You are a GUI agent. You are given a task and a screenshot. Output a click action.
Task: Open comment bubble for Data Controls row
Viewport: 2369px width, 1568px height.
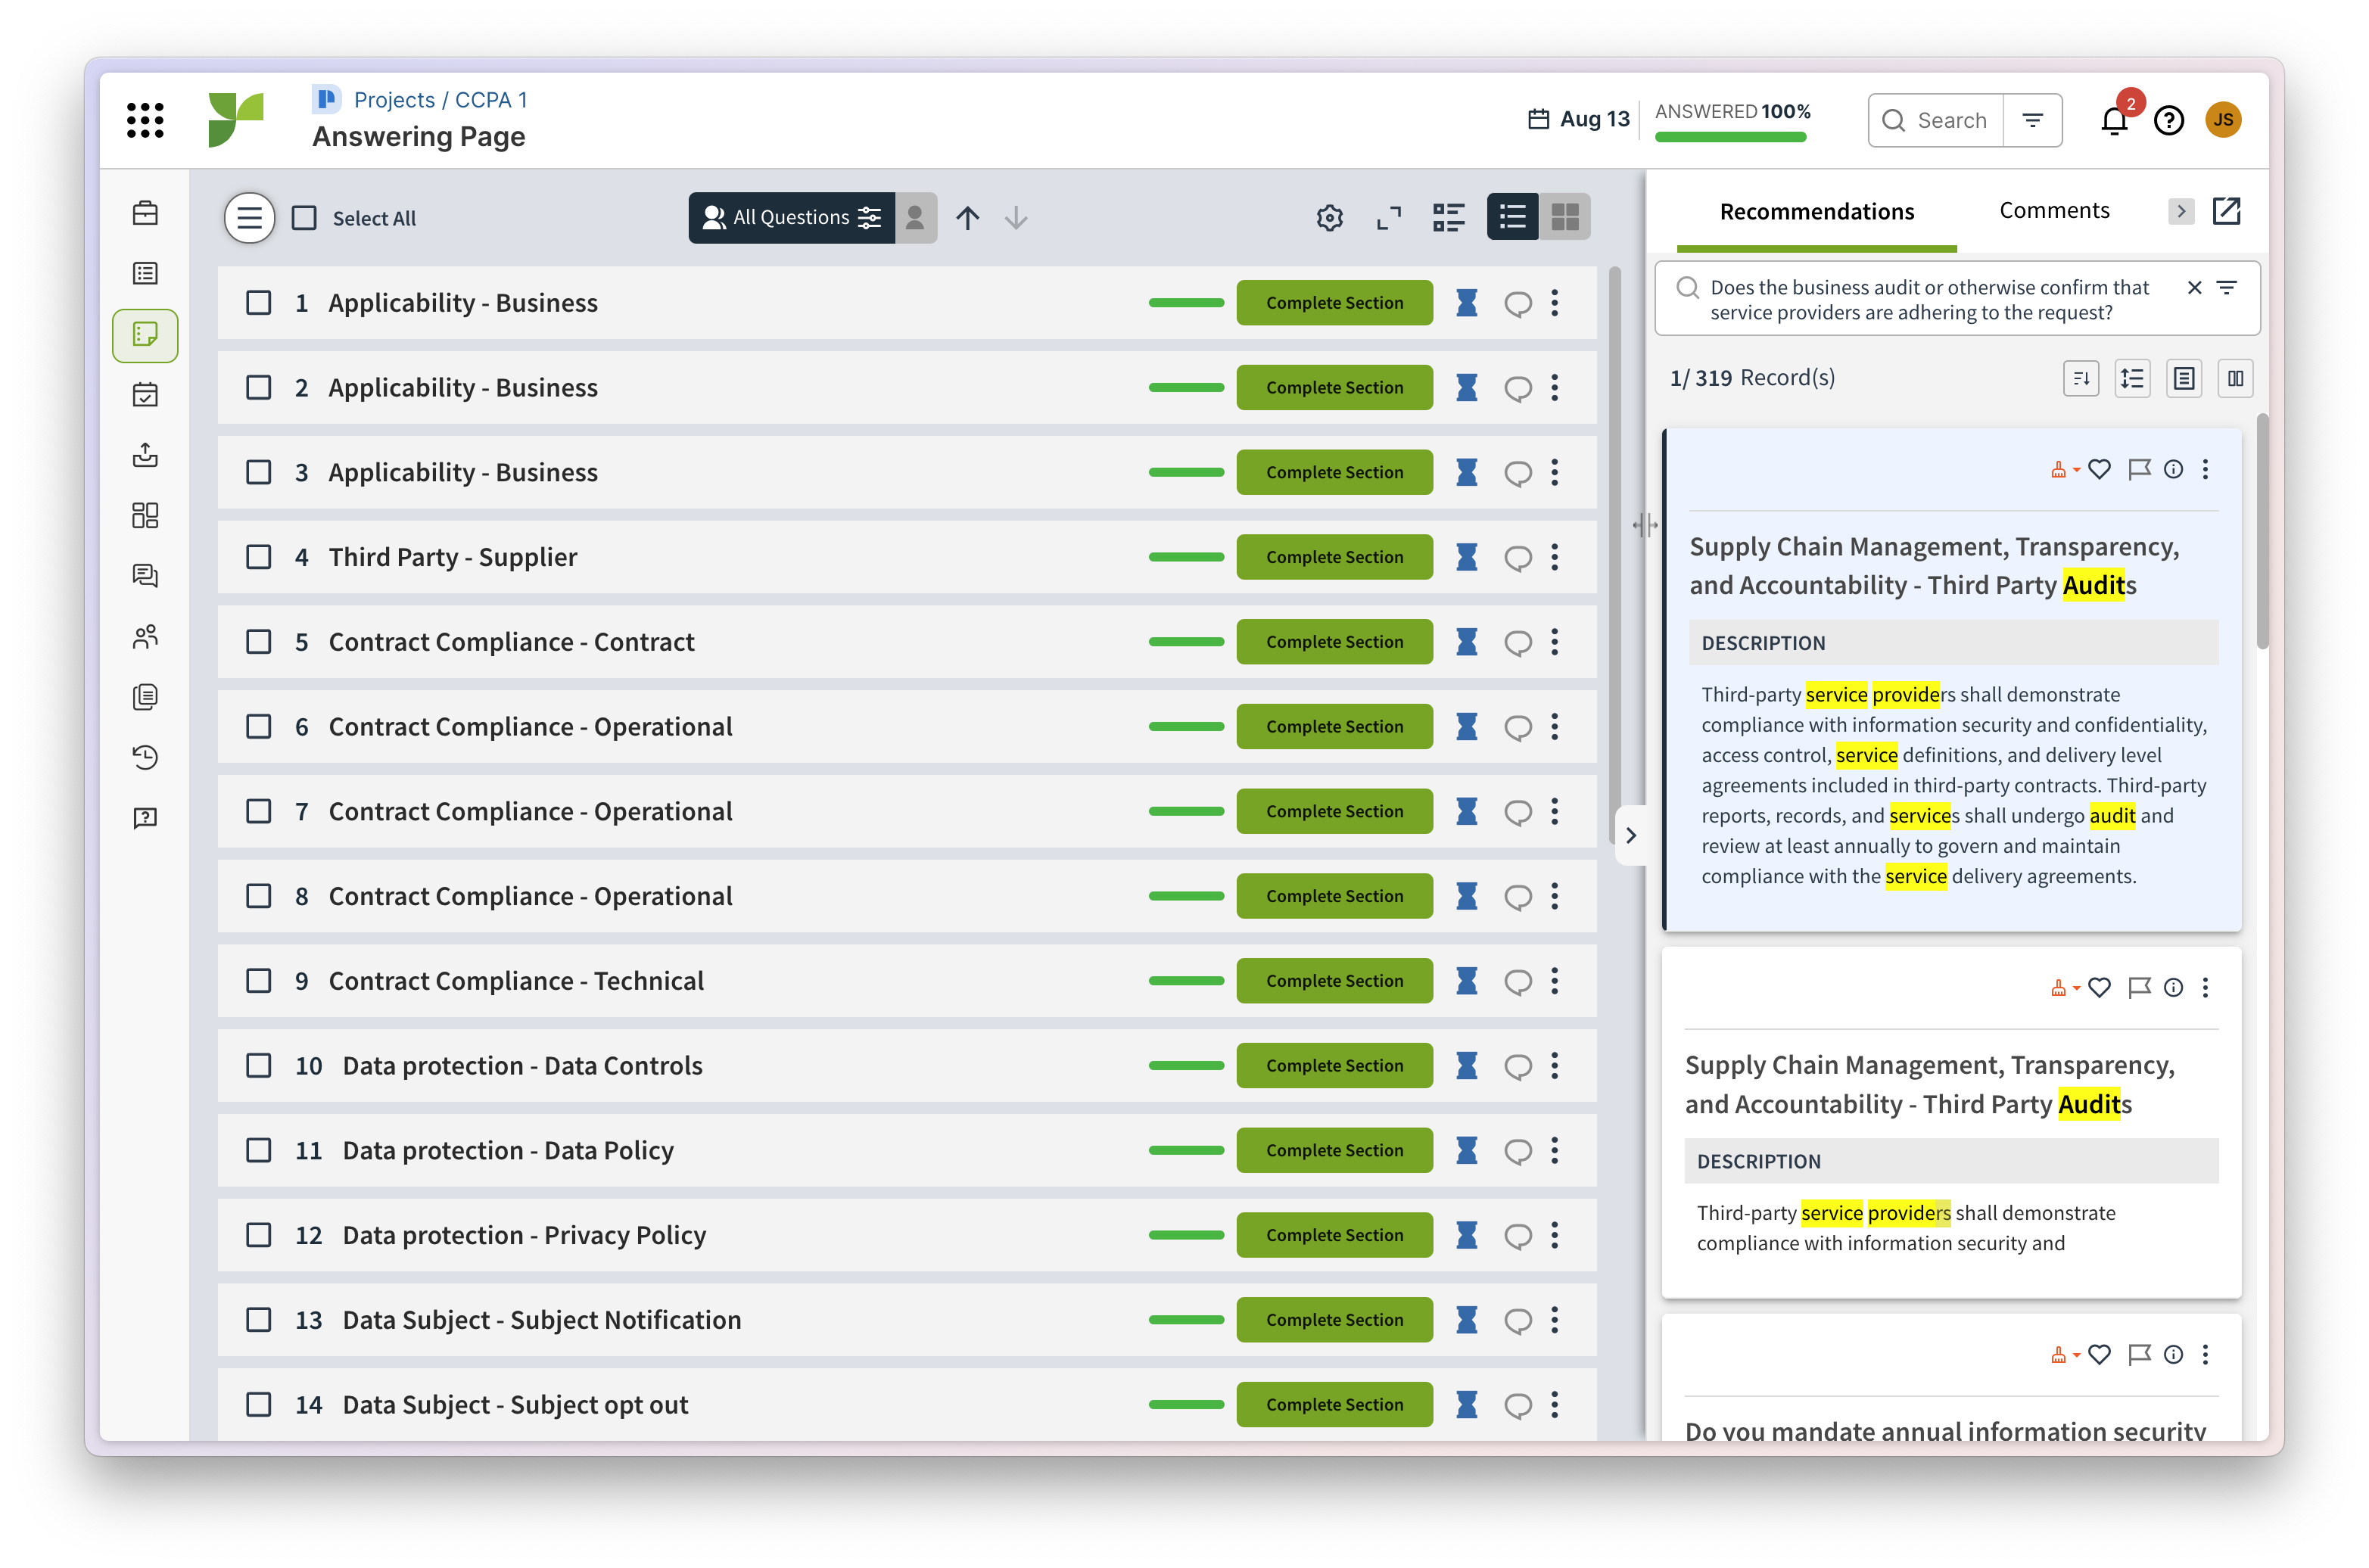(1518, 1066)
